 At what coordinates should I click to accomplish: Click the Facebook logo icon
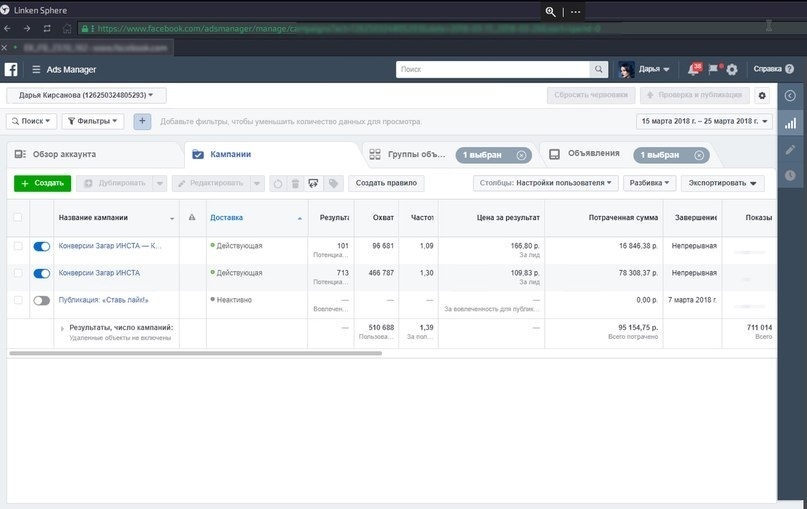(11, 69)
